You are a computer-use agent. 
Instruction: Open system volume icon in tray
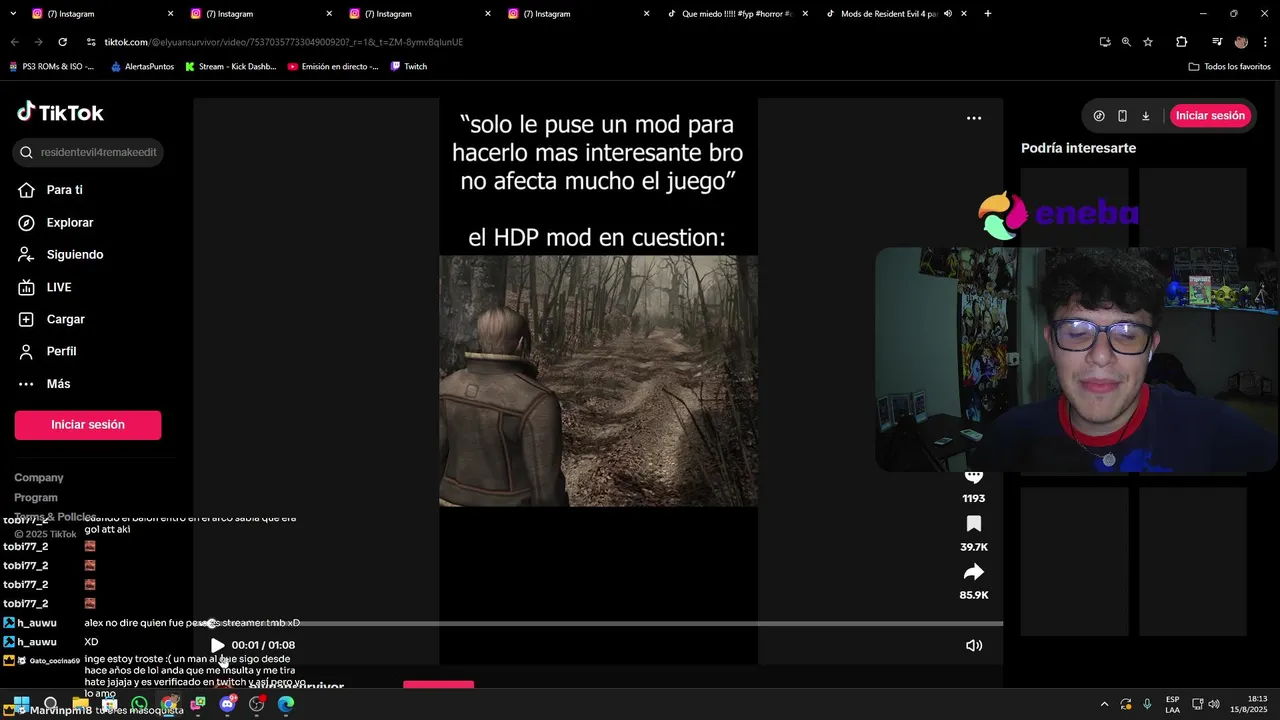point(1214,704)
